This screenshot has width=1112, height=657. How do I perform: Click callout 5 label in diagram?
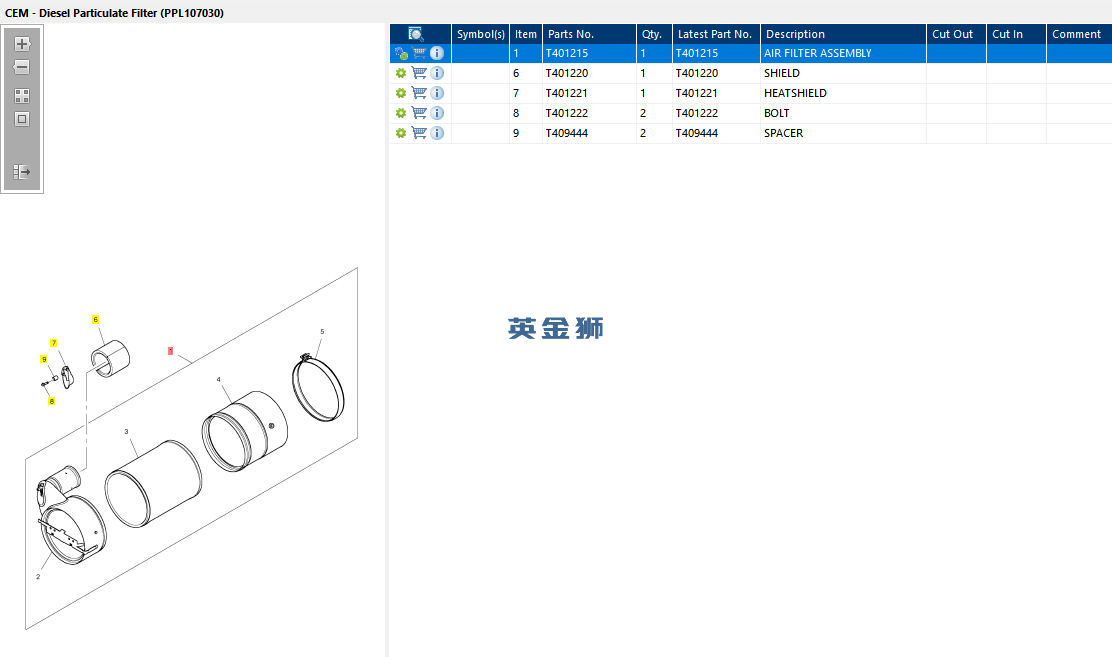(322, 331)
